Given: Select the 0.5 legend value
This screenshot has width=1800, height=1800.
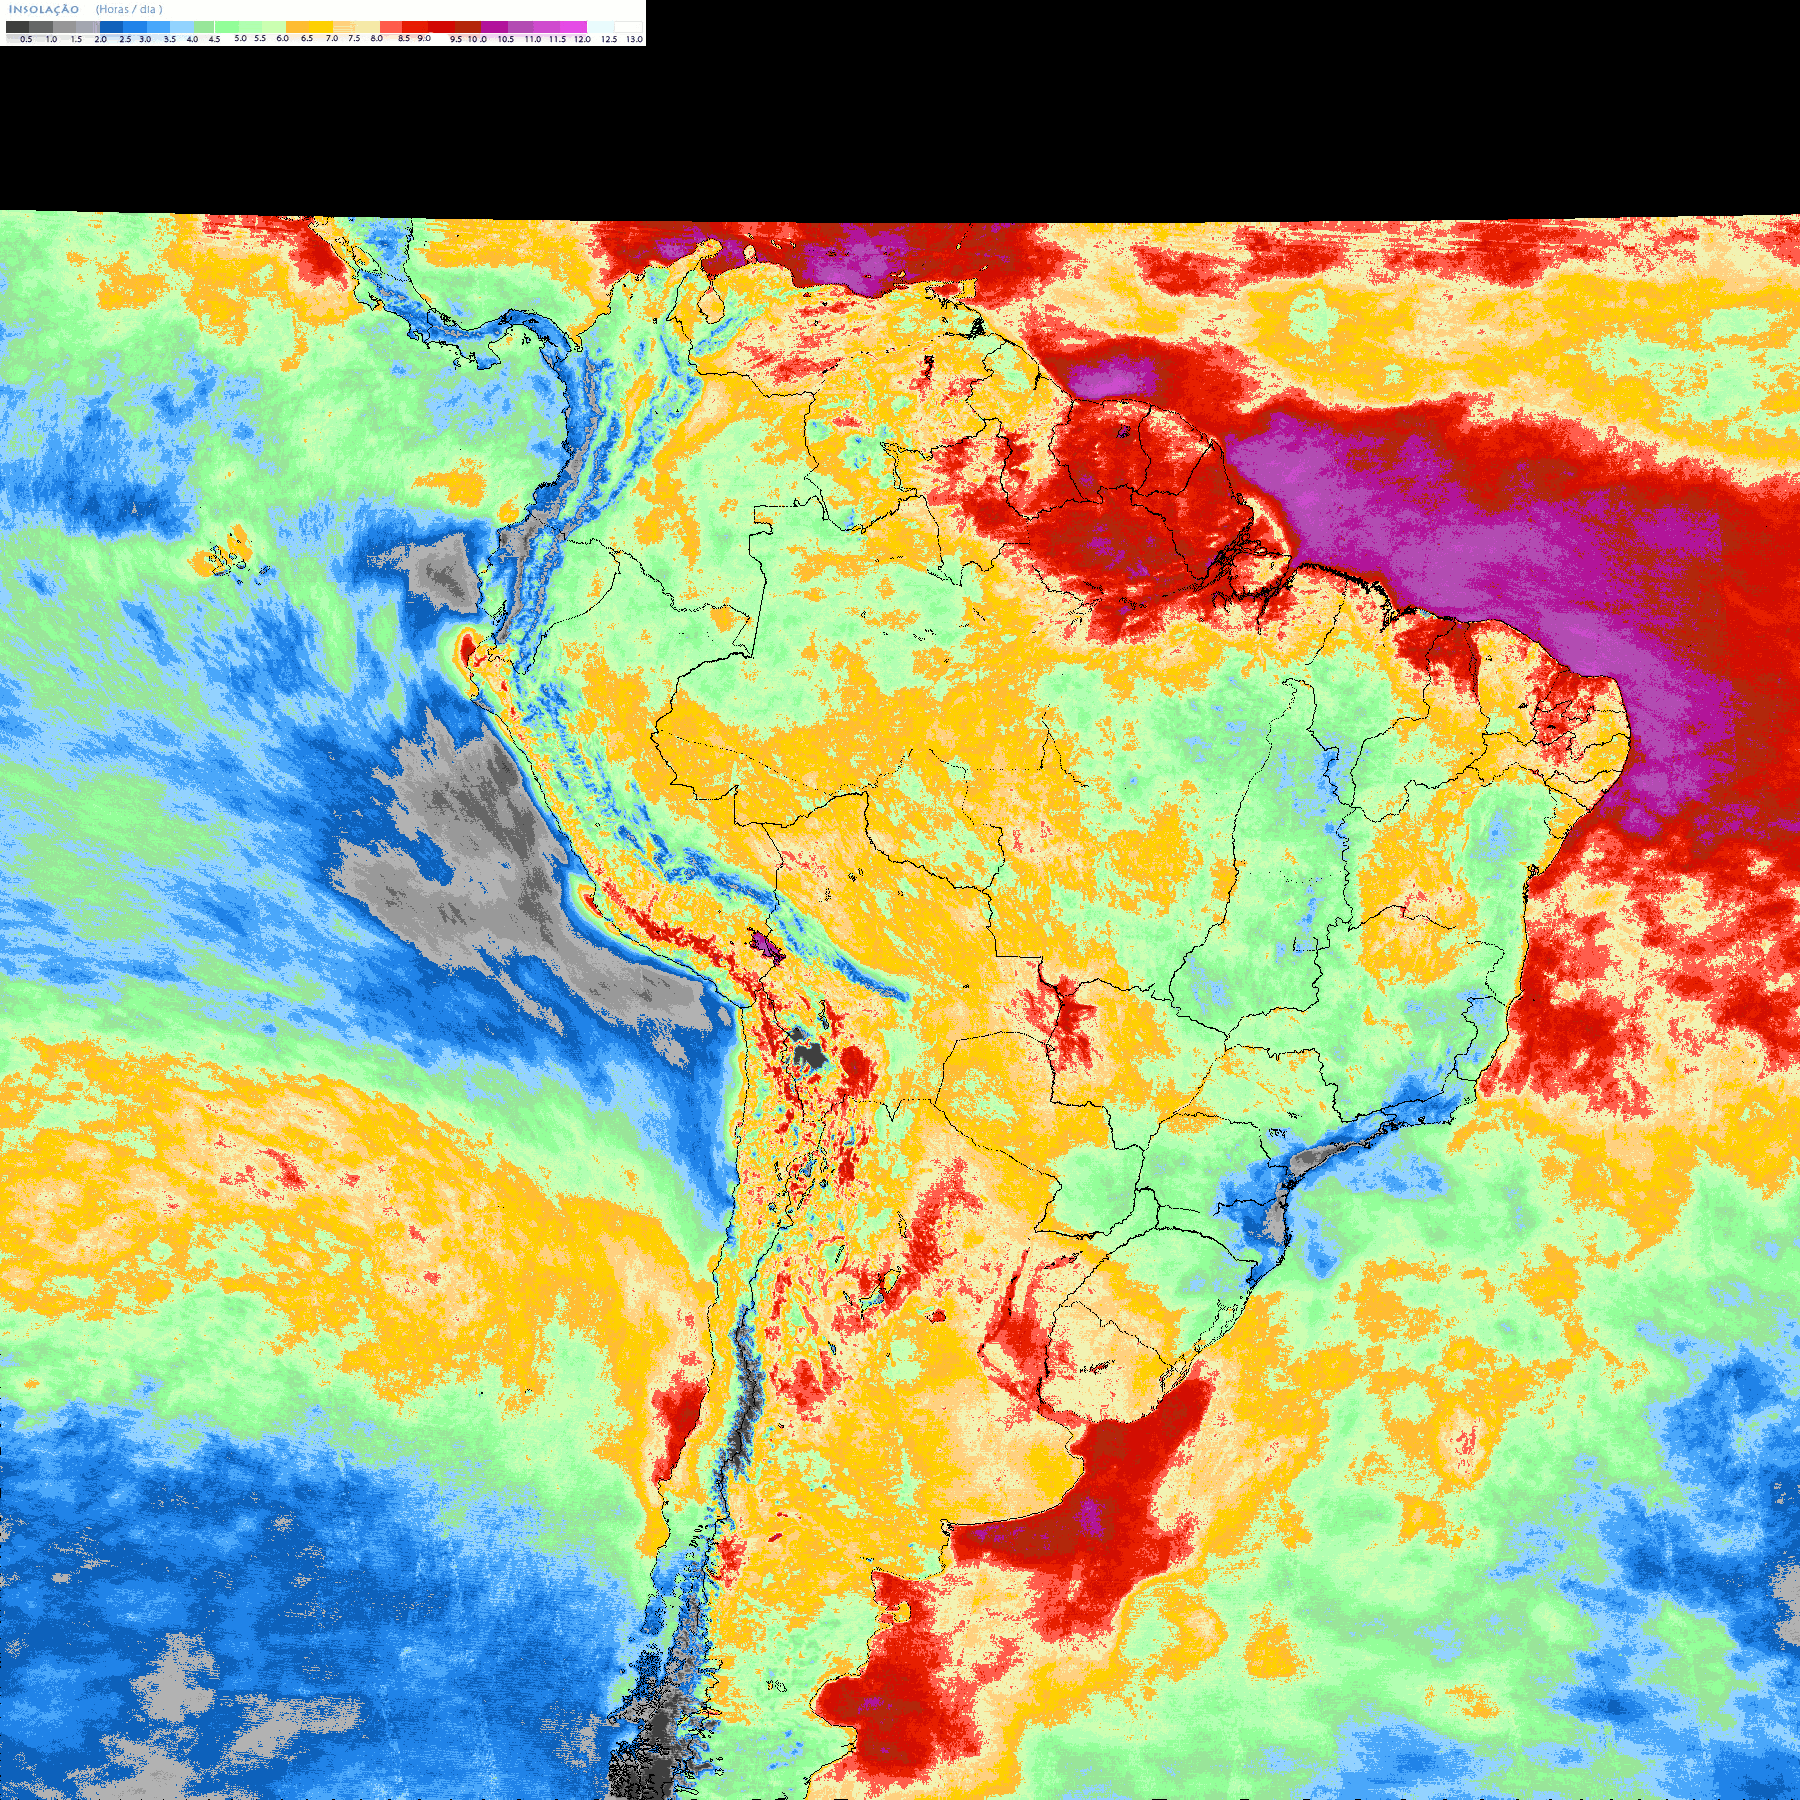Looking at the screenshot, I should pos(26,39).
